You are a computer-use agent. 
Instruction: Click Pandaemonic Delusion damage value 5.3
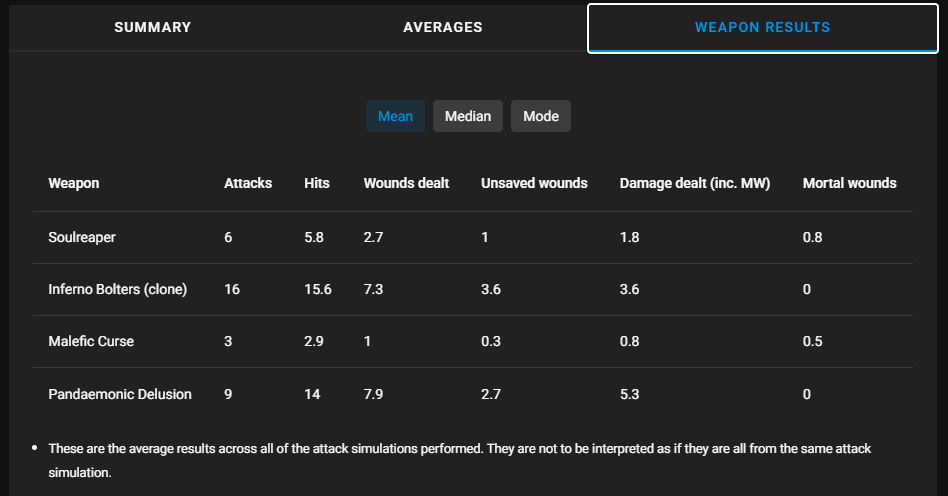pos(629,394)
